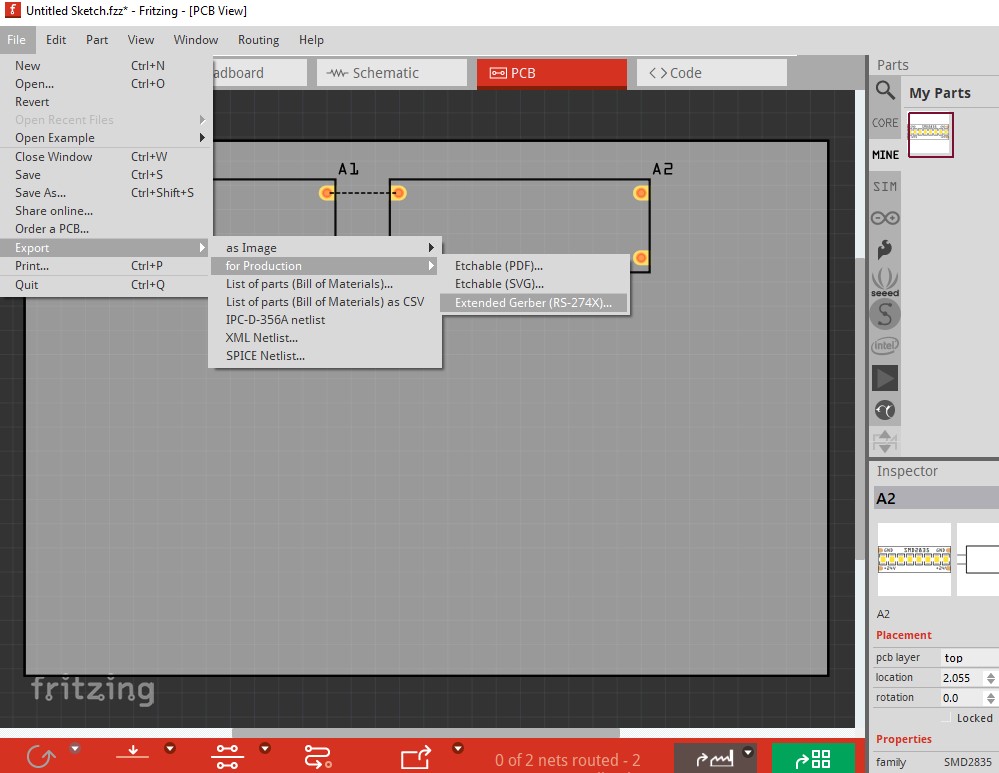Image resolution: width=999 pixels, height=773 pixels.
Task: Click the Fabricate green button icon
Action: coord(813,758)
